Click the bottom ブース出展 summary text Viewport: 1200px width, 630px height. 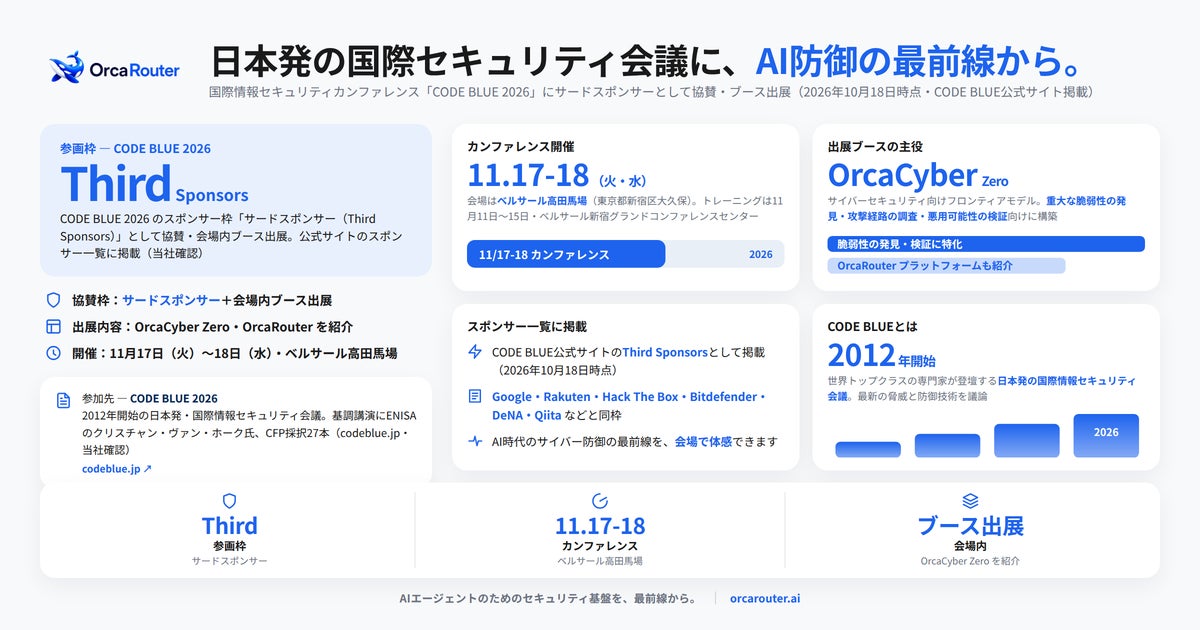click(x=970, y=526)
